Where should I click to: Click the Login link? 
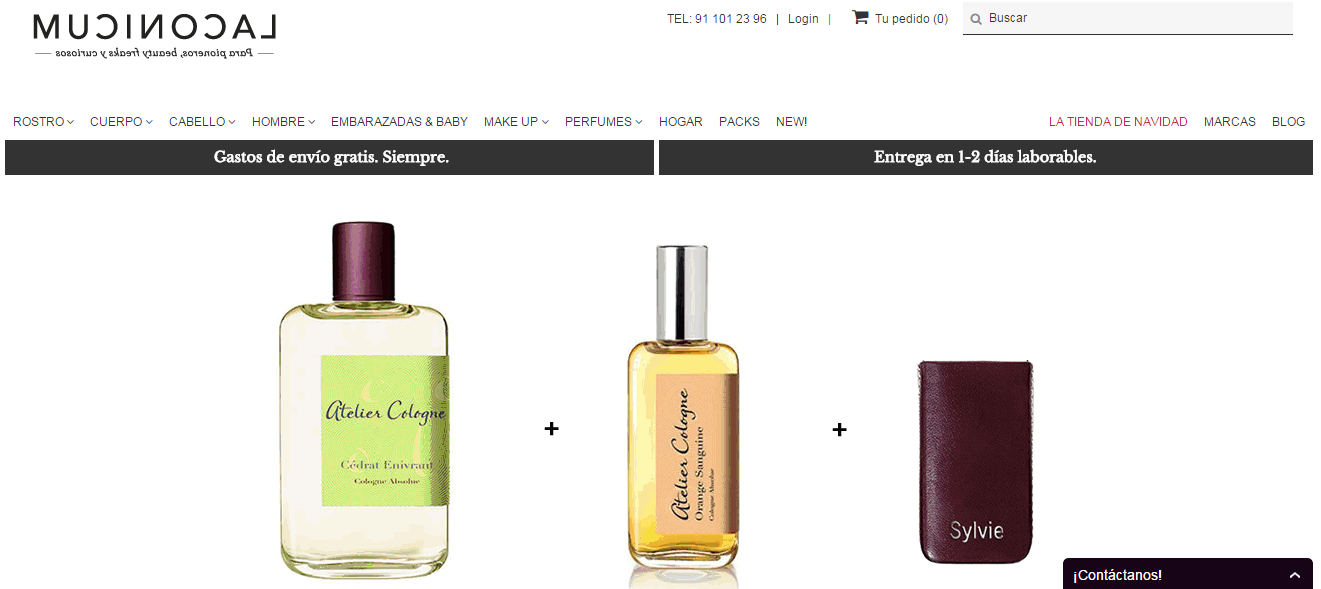803,19
